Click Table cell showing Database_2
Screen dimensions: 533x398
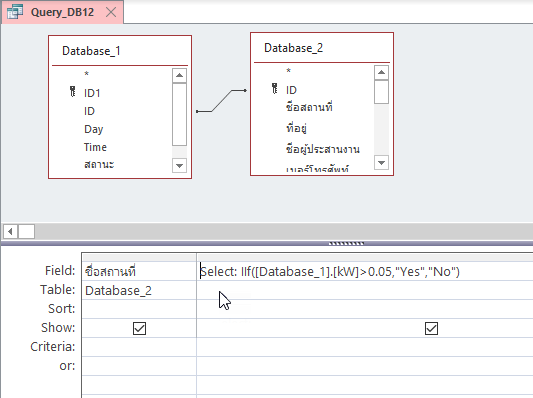139,290
